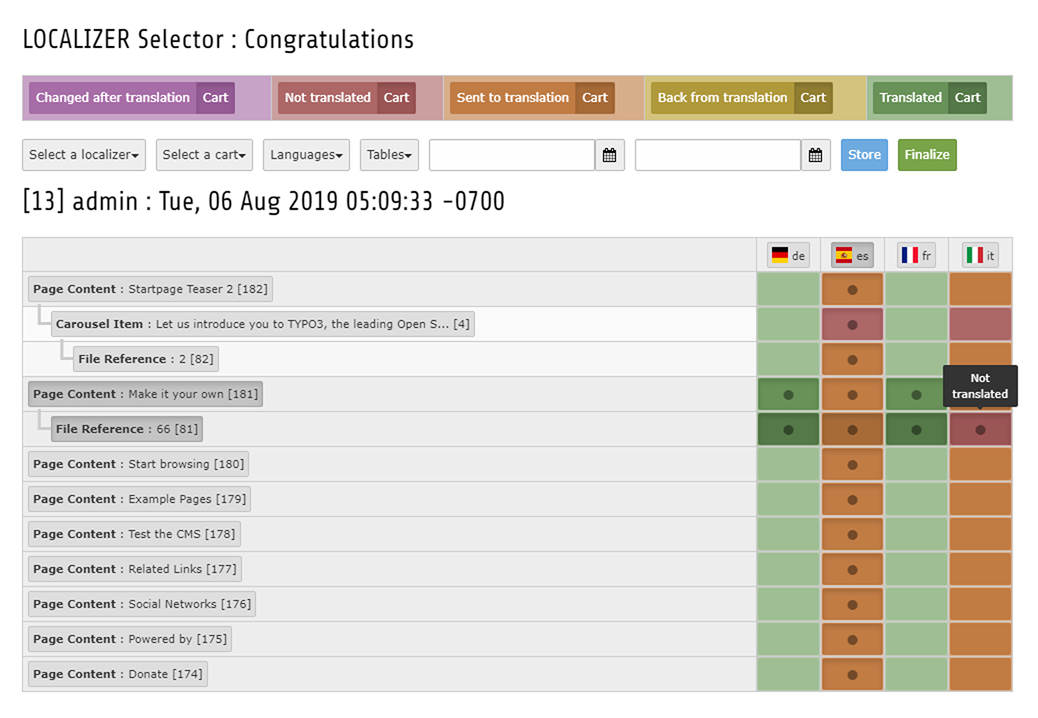Open the calendar picker for the second date field
The width and height of the screenshot is (1038, 718).
(815, 155)
